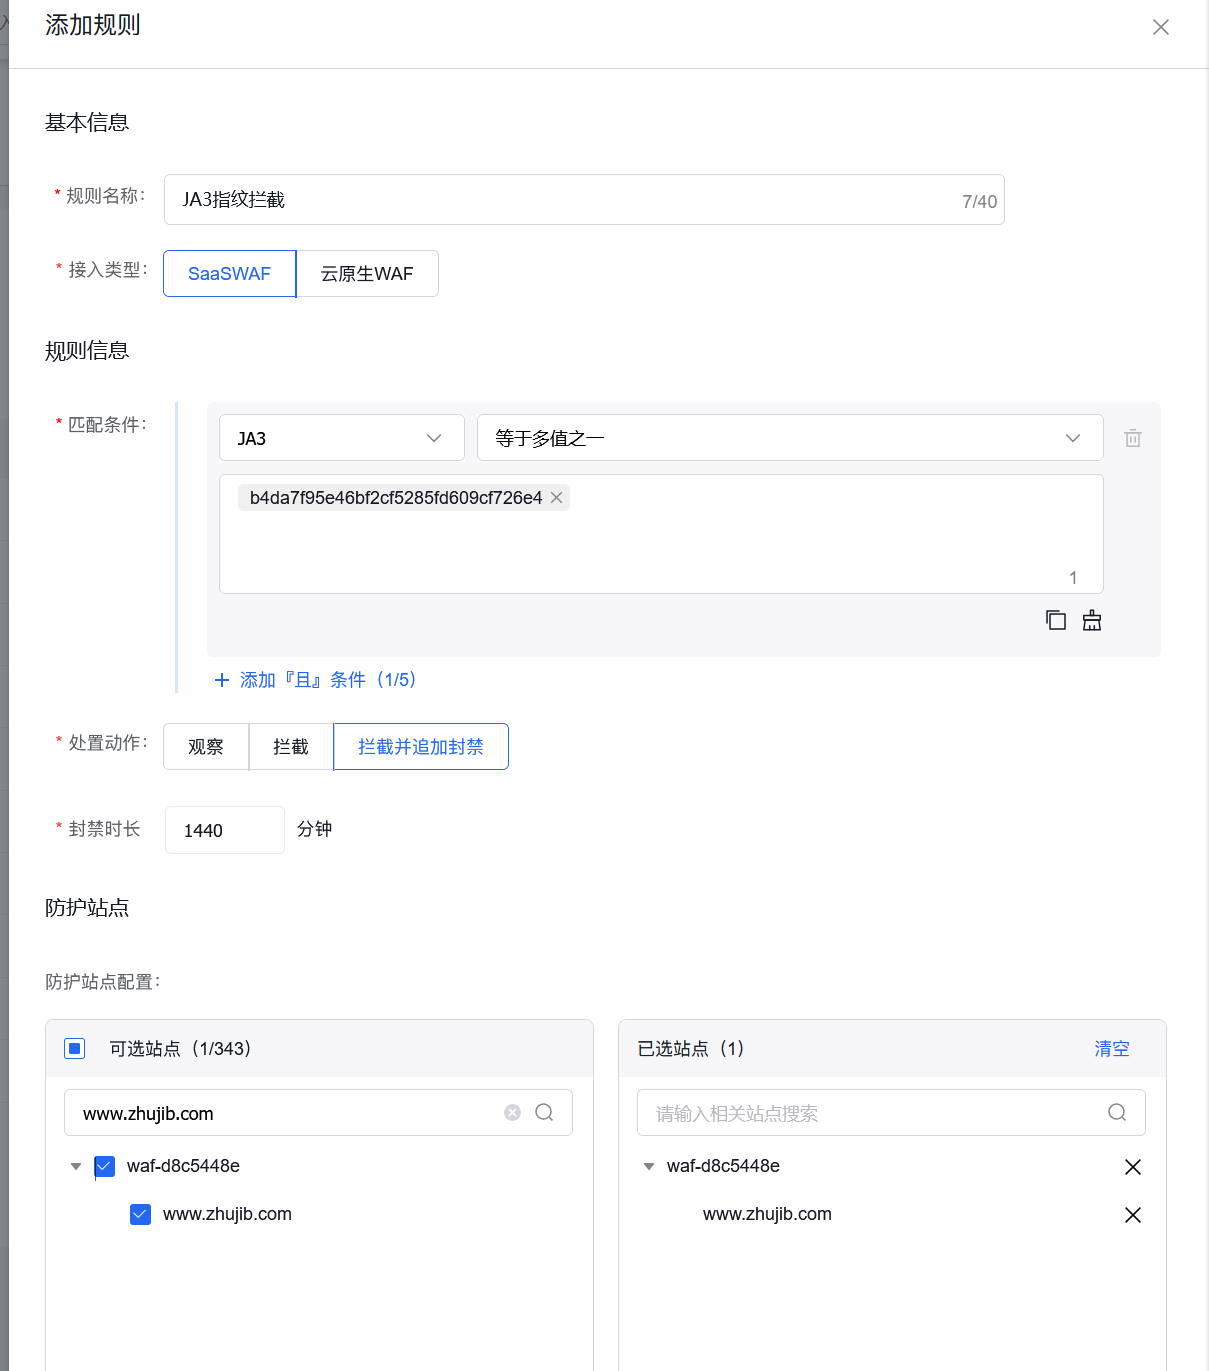The width and height of the screenshot is (1209, 1371).
Task: Click the b4da7f95e46bf2cf5285fd609cf726e4 tag text
Action: click(396, 498)
